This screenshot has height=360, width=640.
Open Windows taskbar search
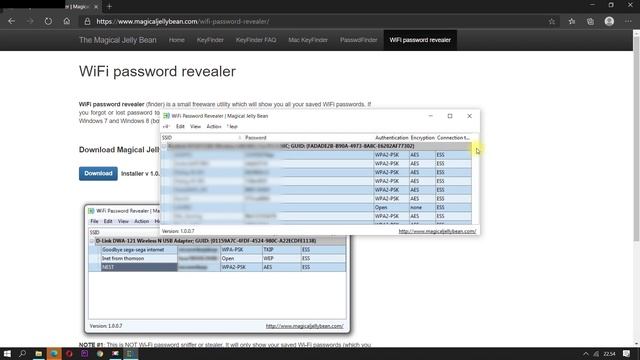point(22,353)
